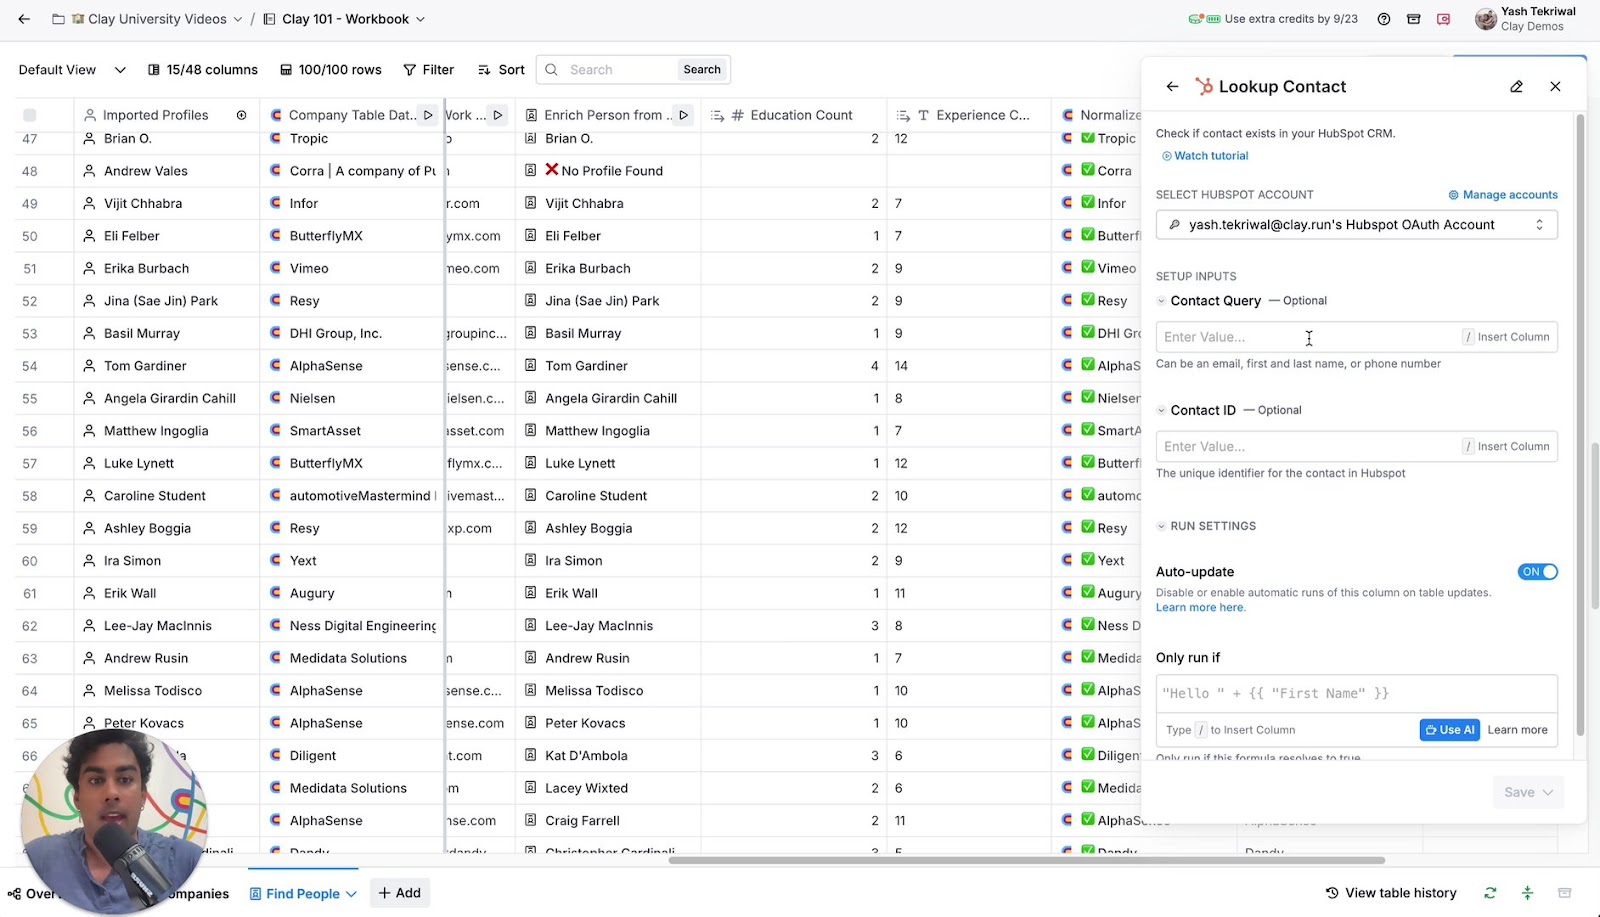Run the Enrich Person column play icon
Screen dimensions: 1600x917
pos(684,115)
